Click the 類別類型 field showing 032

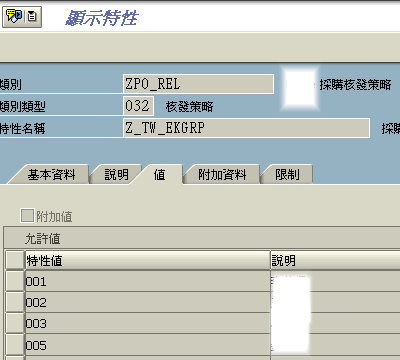(138, 106)
